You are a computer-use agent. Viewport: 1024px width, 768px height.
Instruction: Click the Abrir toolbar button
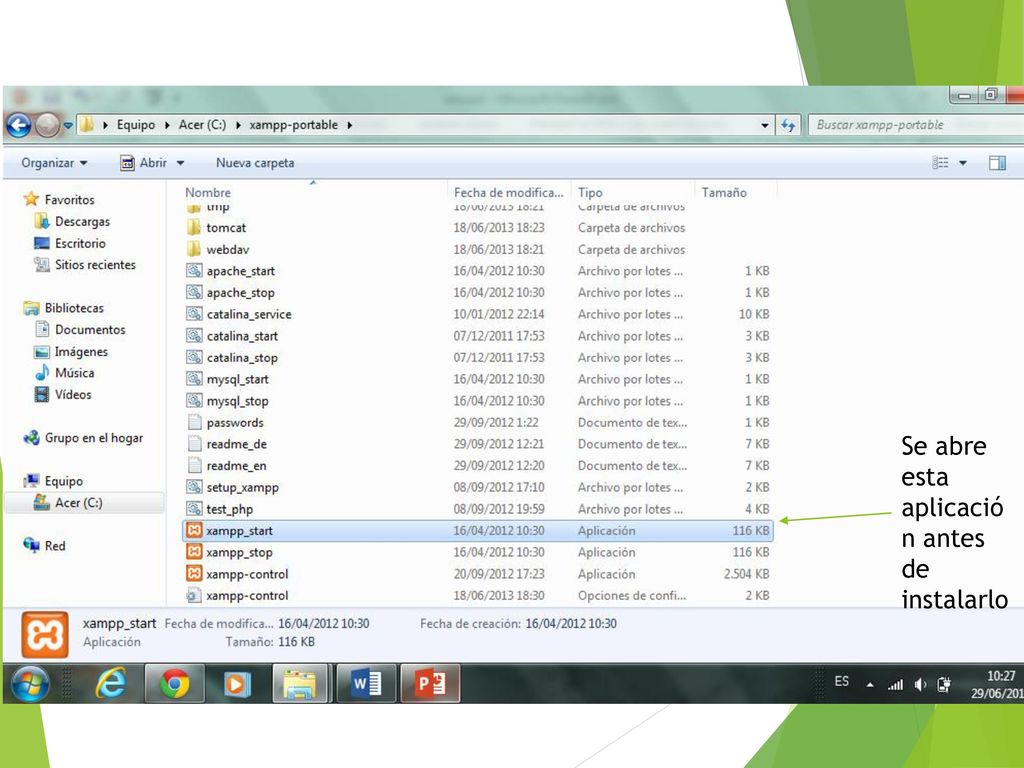(144, 163)
